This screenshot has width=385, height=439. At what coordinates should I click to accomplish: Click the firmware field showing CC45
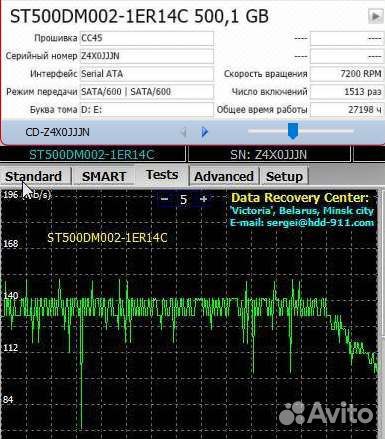(x=146, y=38)
